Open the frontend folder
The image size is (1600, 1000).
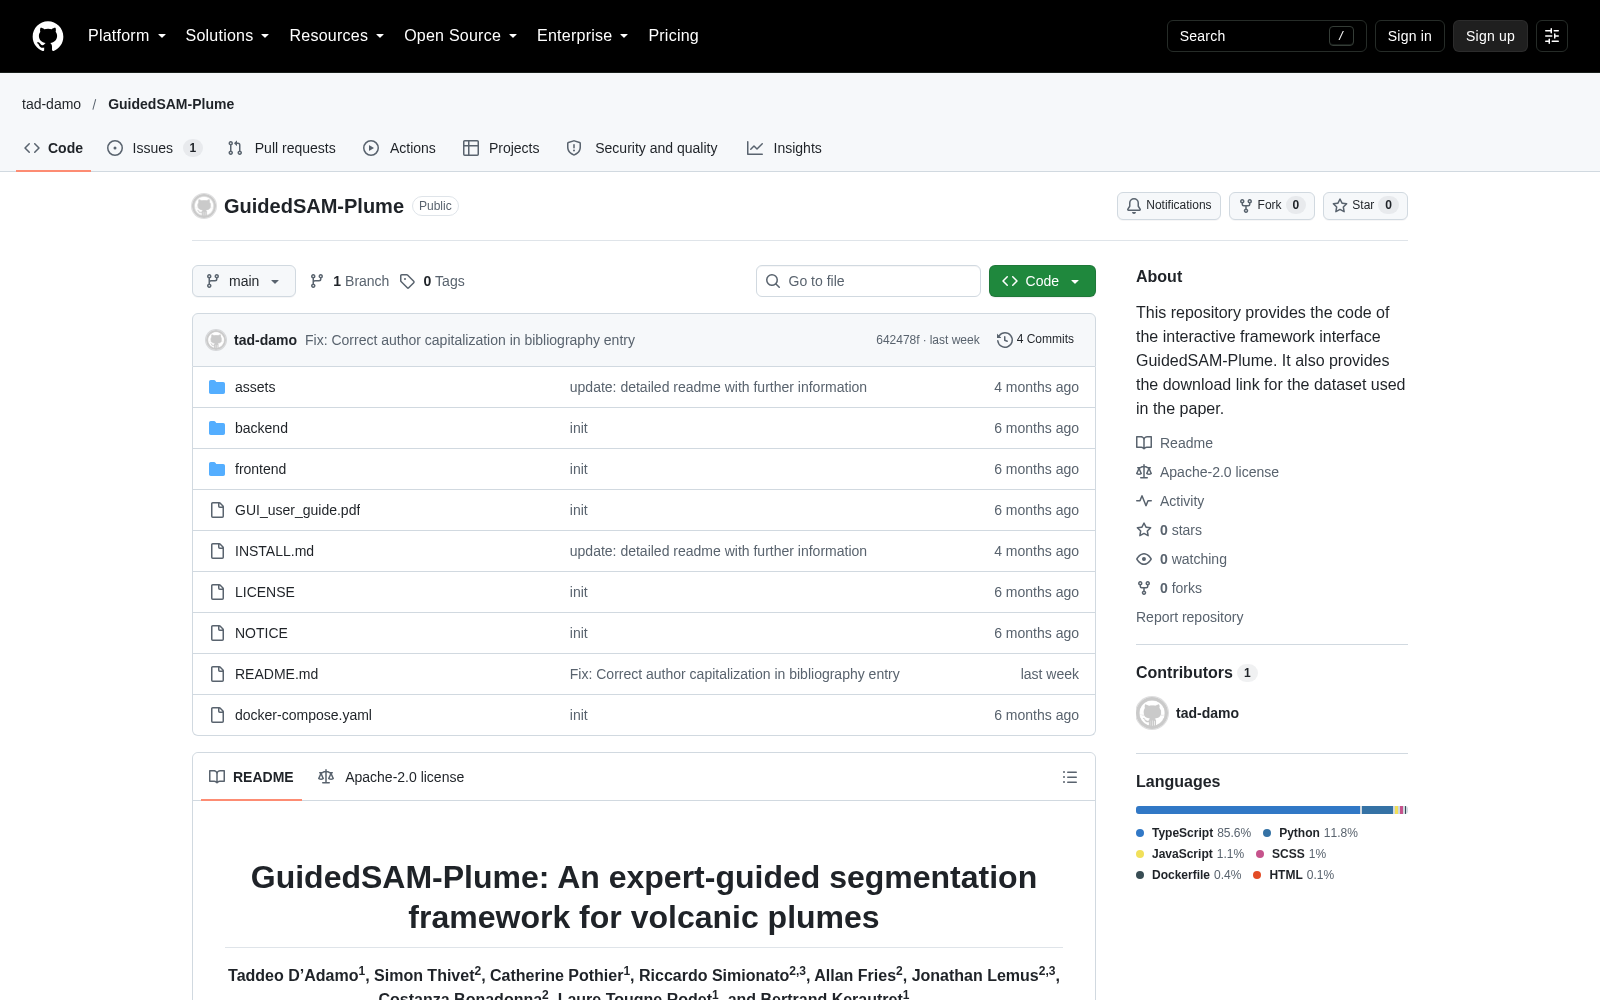click(260, 469)
